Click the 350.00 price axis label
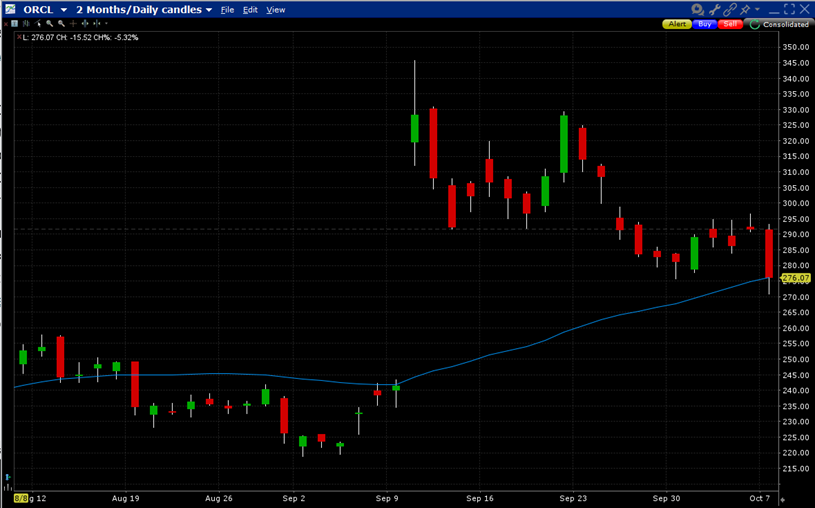Viewport: 815px width, 508px height. tap(796, 47)
